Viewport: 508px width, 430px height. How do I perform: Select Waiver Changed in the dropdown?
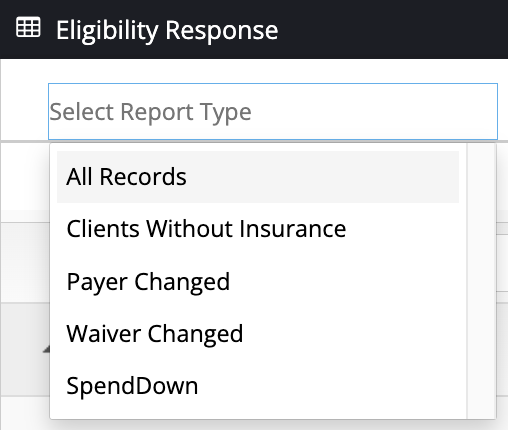pos(258,334)
